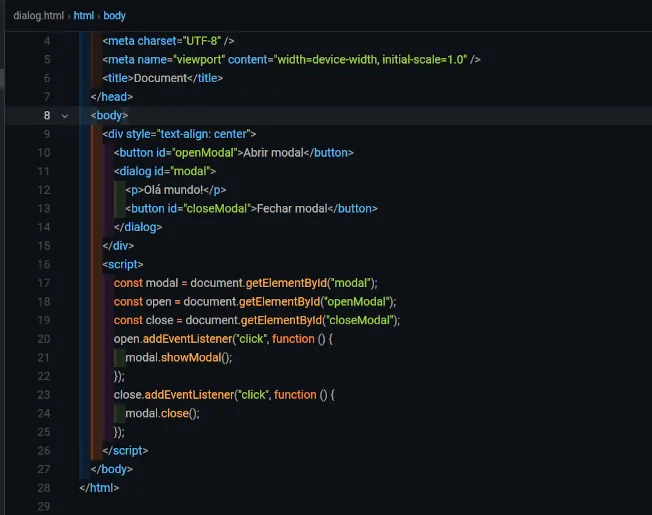Click the opening <script> tag
The image size is (652, 515).
(x=123, y=264)
